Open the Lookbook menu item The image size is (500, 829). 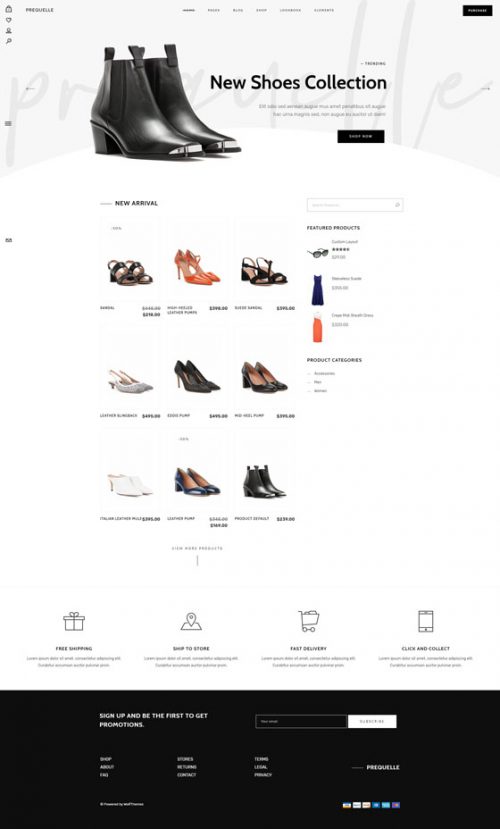click(290, 10)
